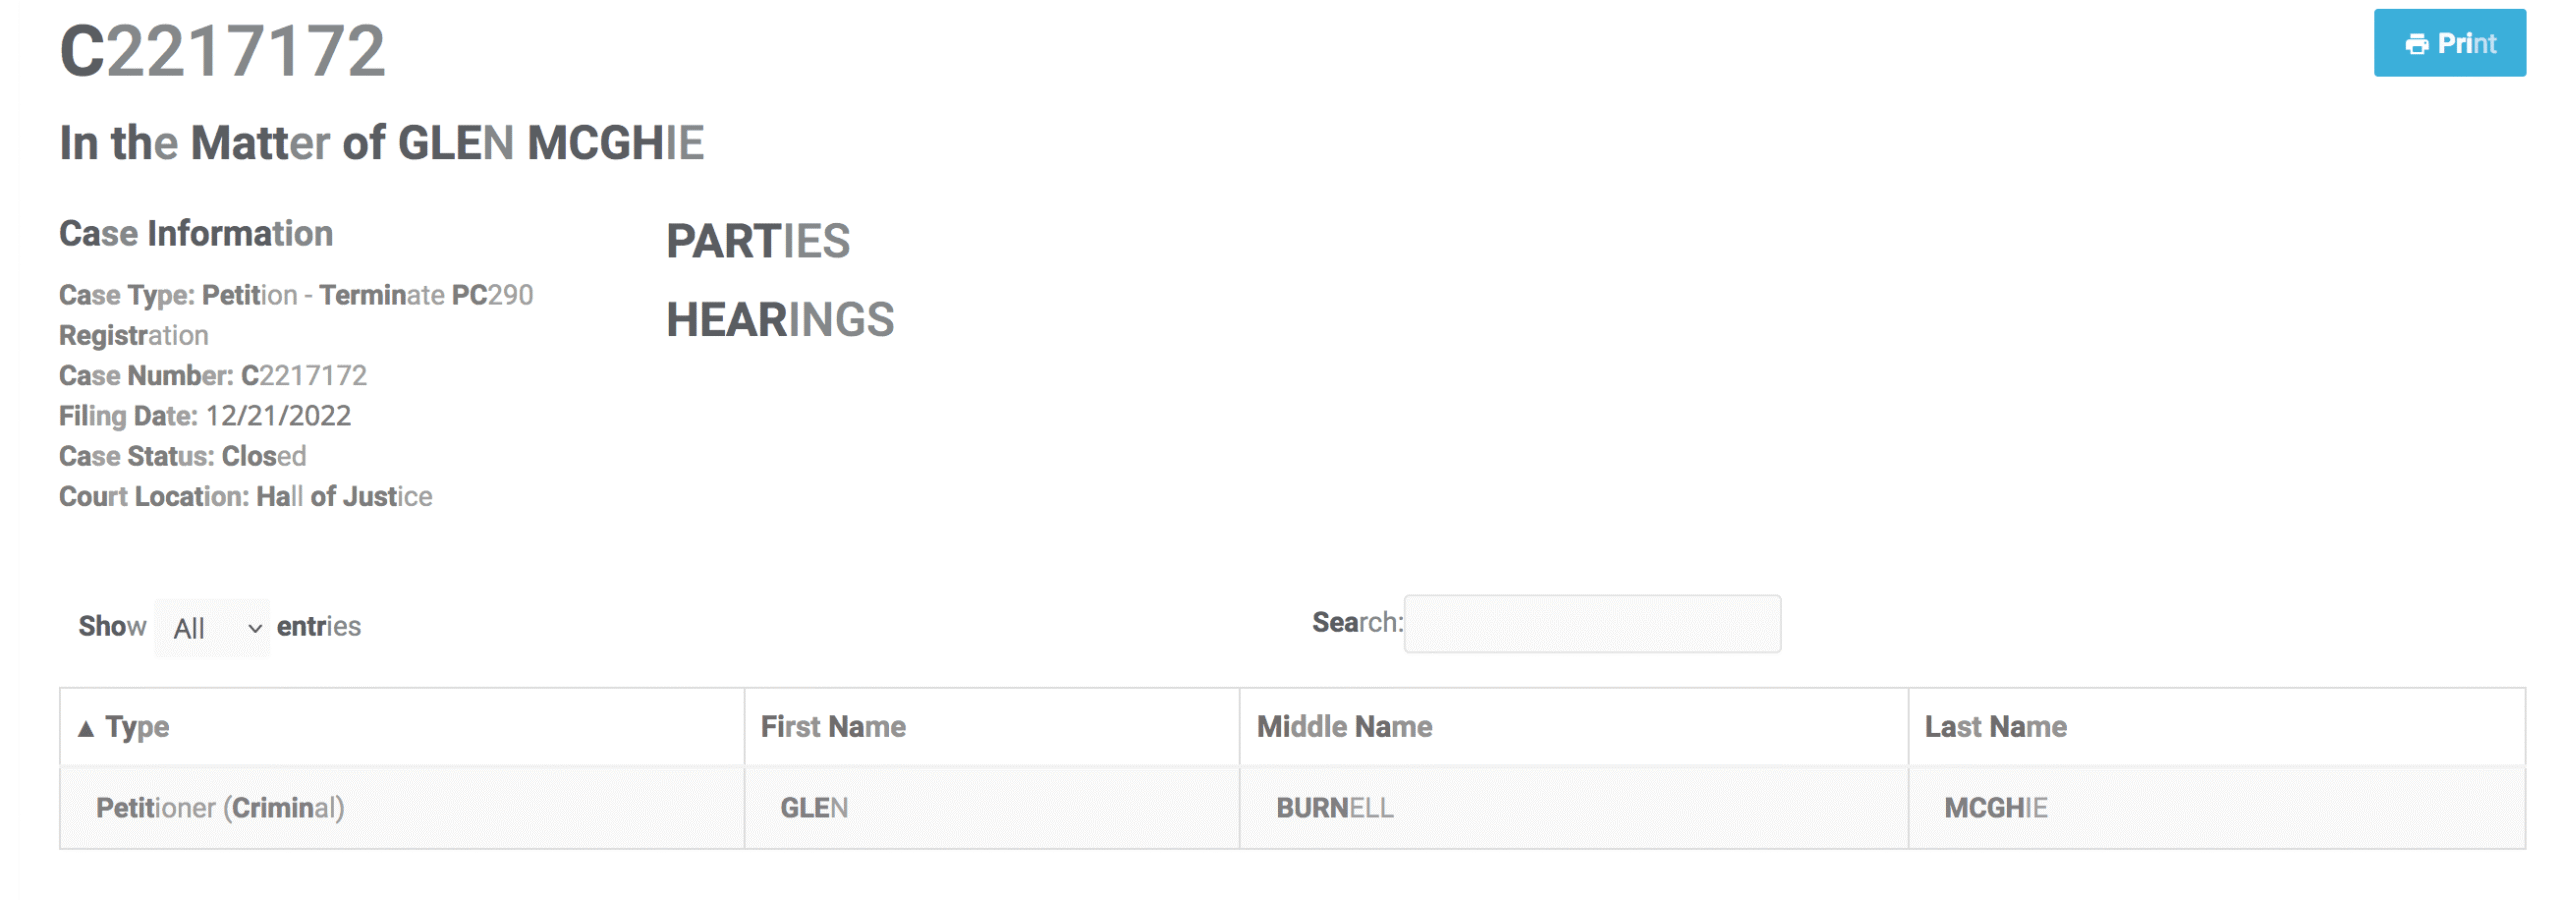The width and height of the screenshot is (2560, 900).
Task: Open the Show entries dropdown
Action: click(212, 627)
